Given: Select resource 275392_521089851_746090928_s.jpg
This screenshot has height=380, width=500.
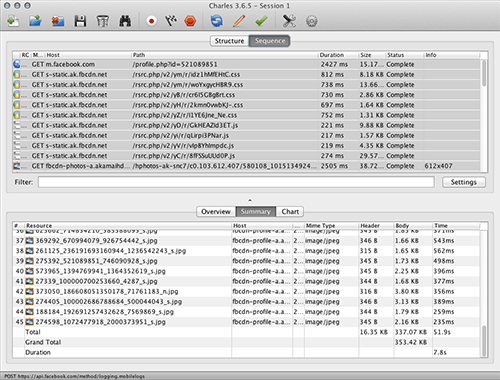Looking at the screenshot, I should point(247,261).
